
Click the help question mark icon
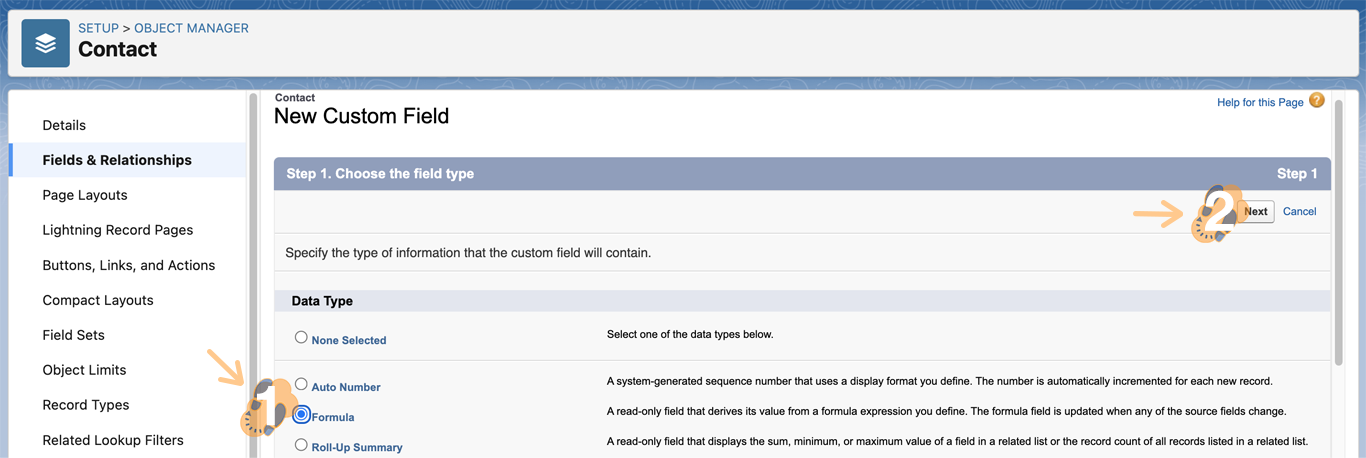coord(1316,101)
